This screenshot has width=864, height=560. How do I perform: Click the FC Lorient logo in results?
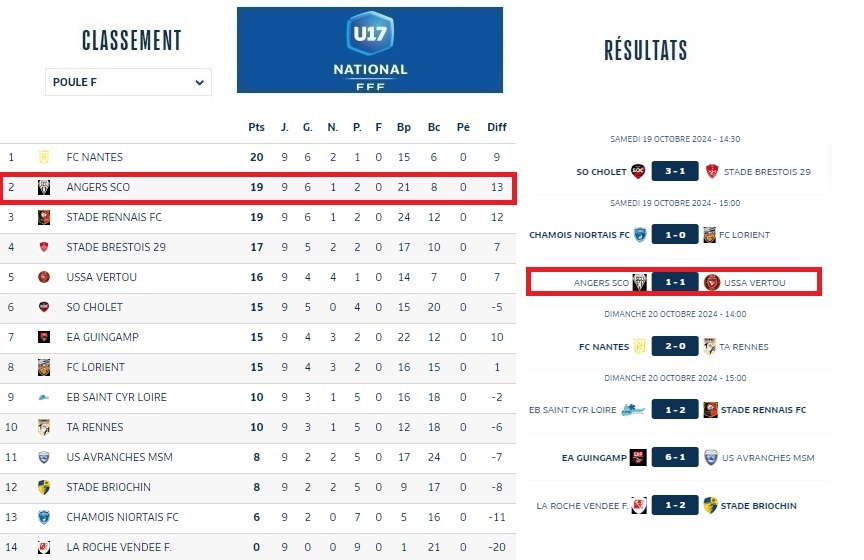(x=712, y=235)
